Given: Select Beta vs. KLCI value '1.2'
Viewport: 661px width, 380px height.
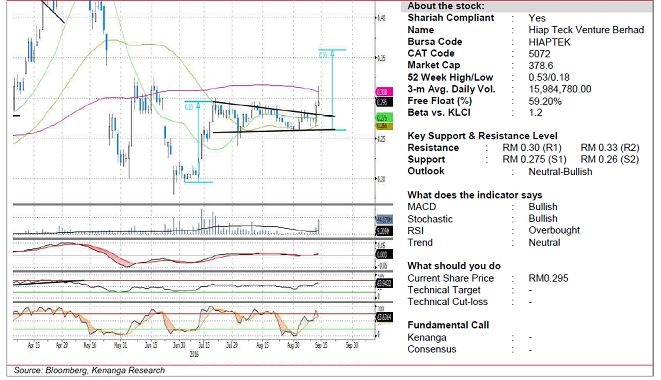Looking at the screenshot, I should 535,113.
